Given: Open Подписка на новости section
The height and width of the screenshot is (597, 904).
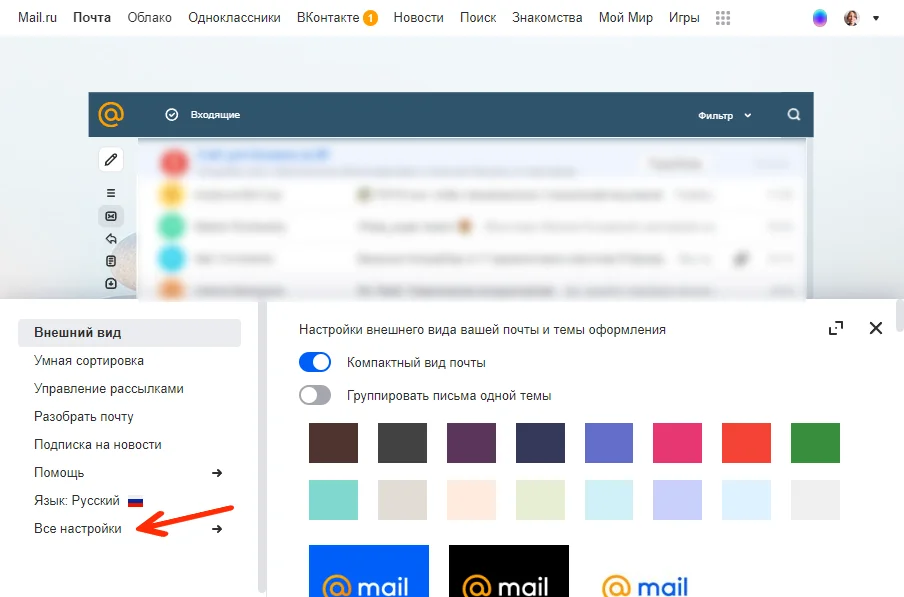Looking at the screenshot, I should coord(97,444).
